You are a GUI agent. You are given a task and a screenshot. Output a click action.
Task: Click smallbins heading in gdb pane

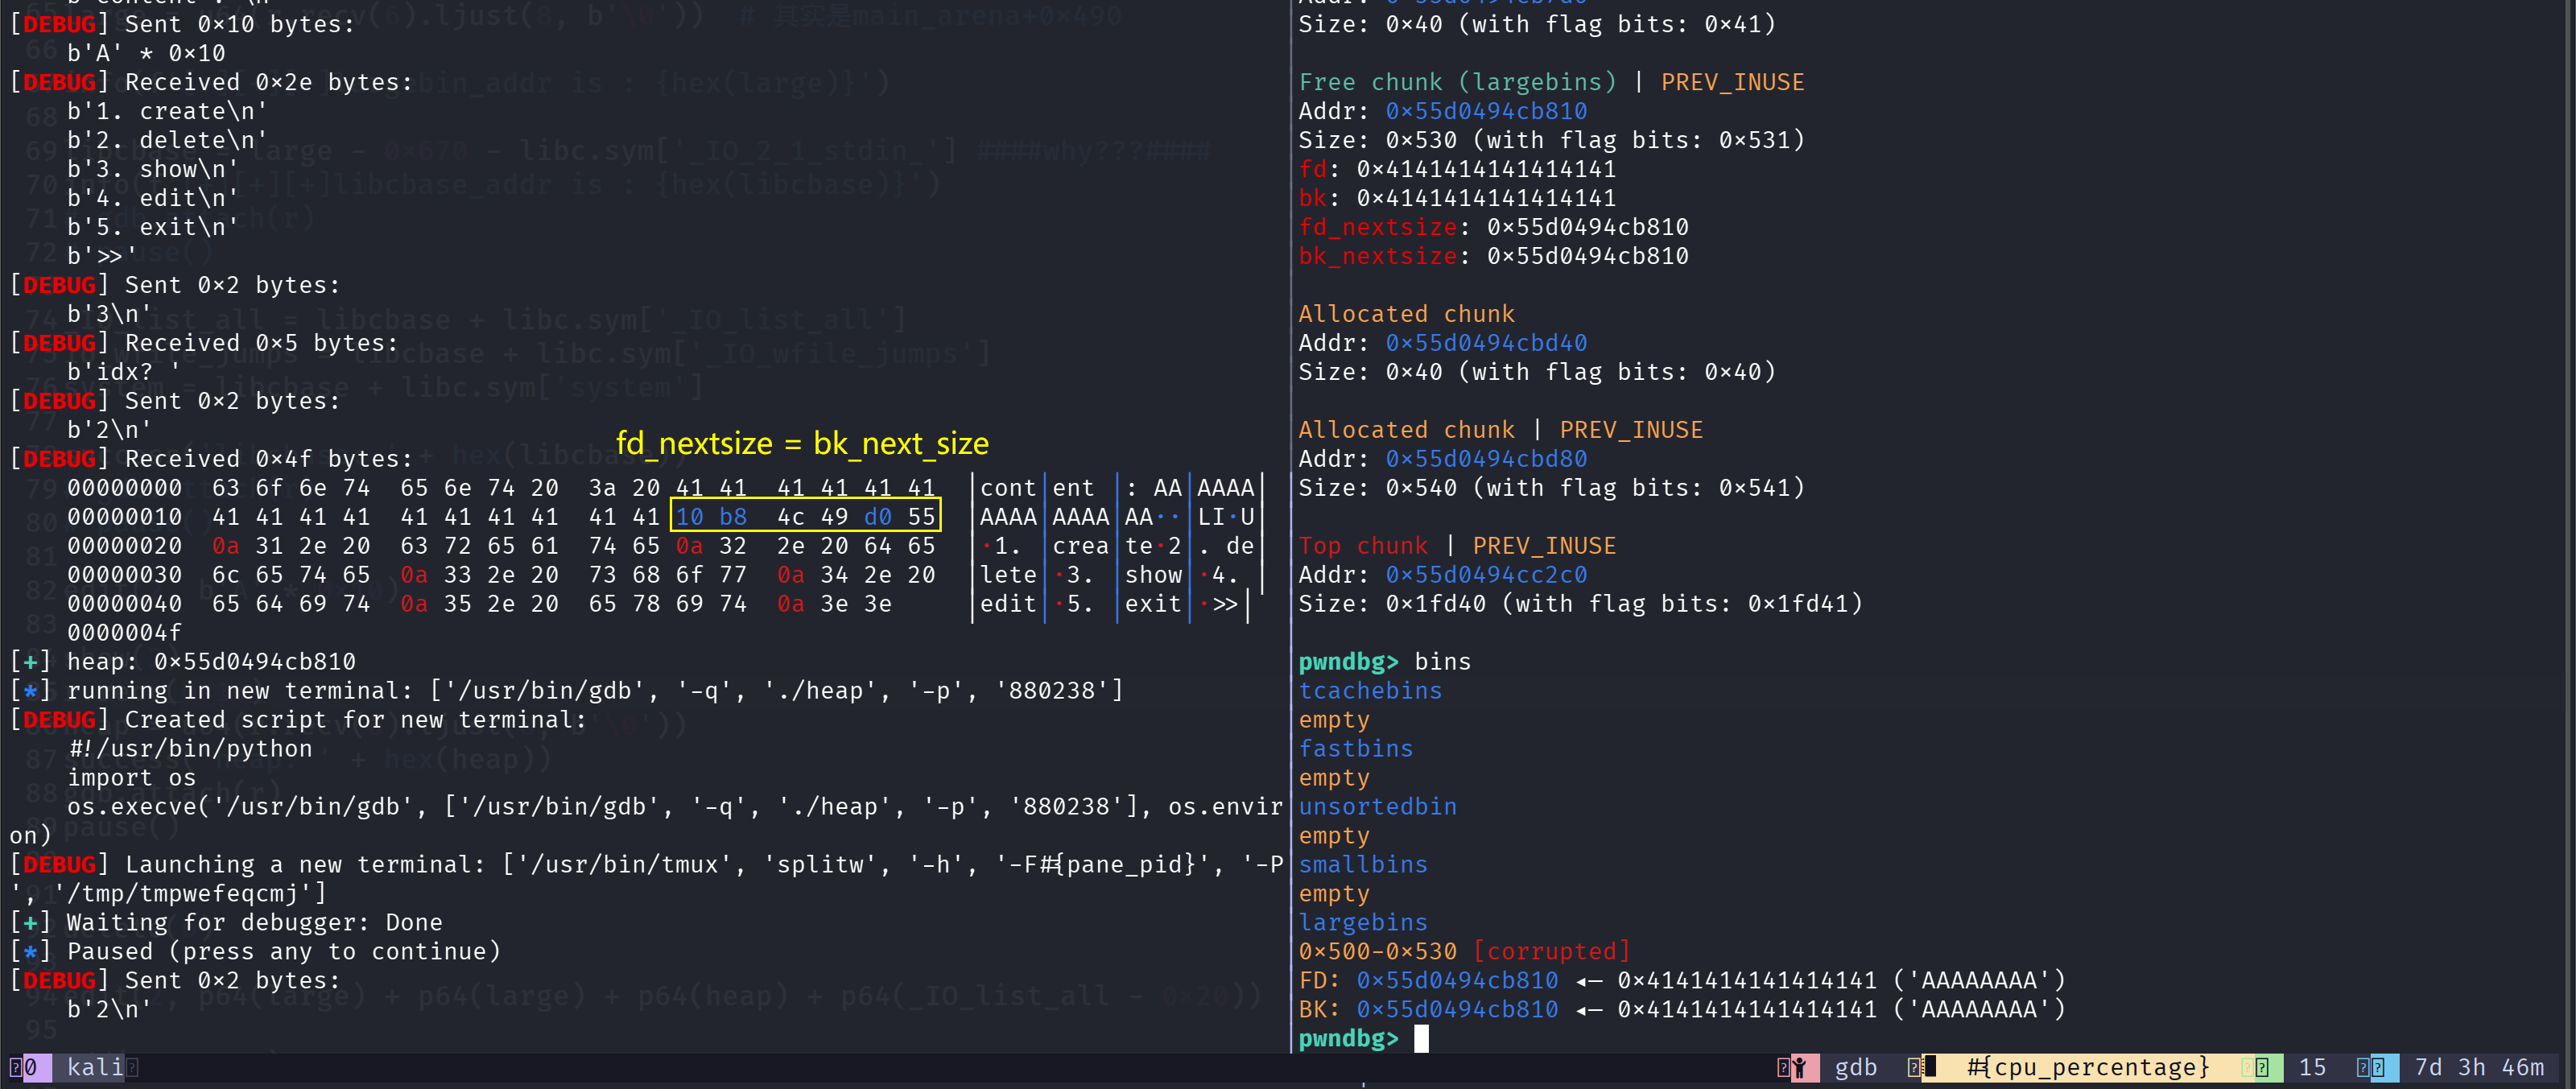1363,865
